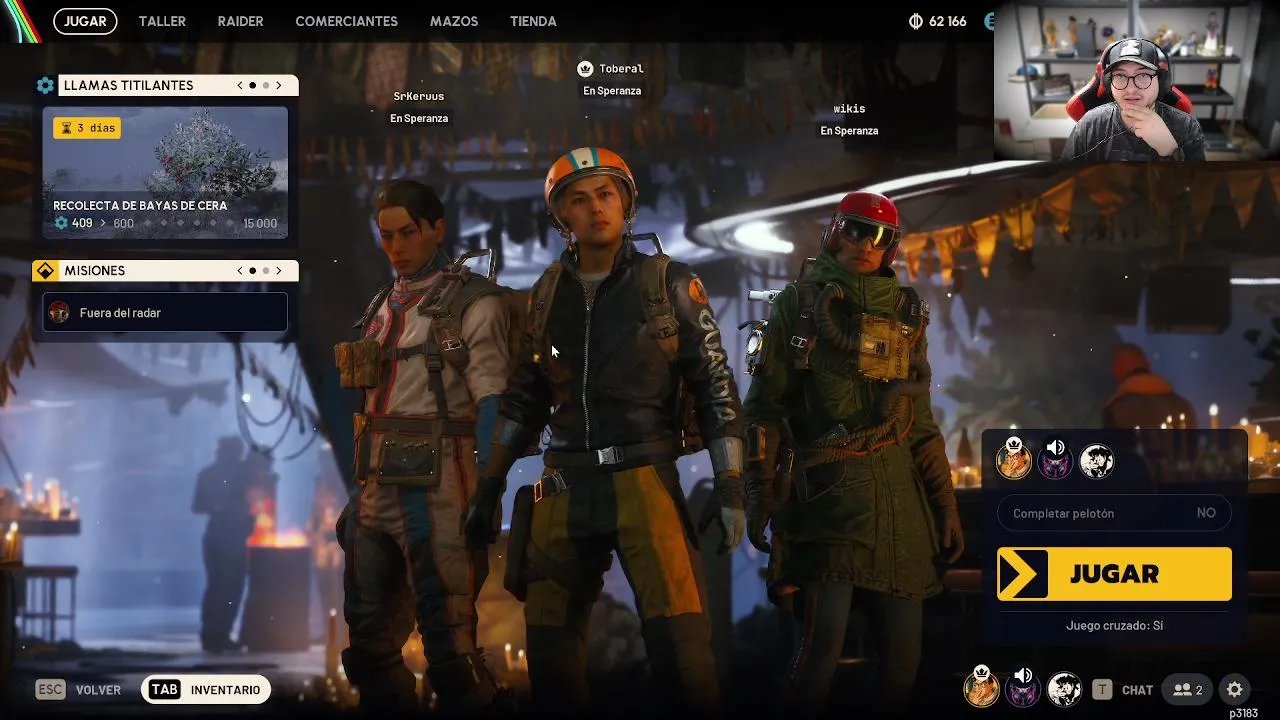
Task: Select first page dot of Misiones
Action: tap(253, 271)
